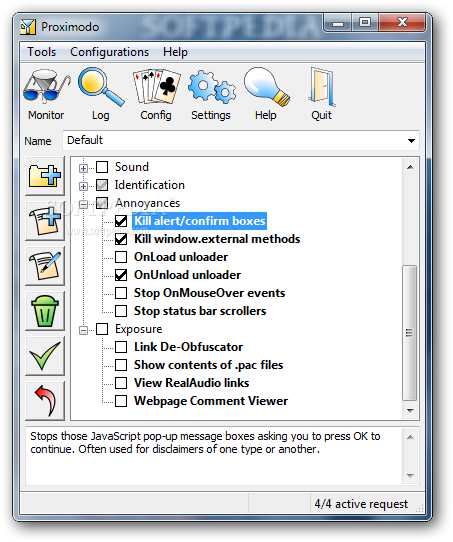Check the Webpage Comment Viewer checkbox
This screenshot has width=453, height=542.
click(x=121, y=401)
